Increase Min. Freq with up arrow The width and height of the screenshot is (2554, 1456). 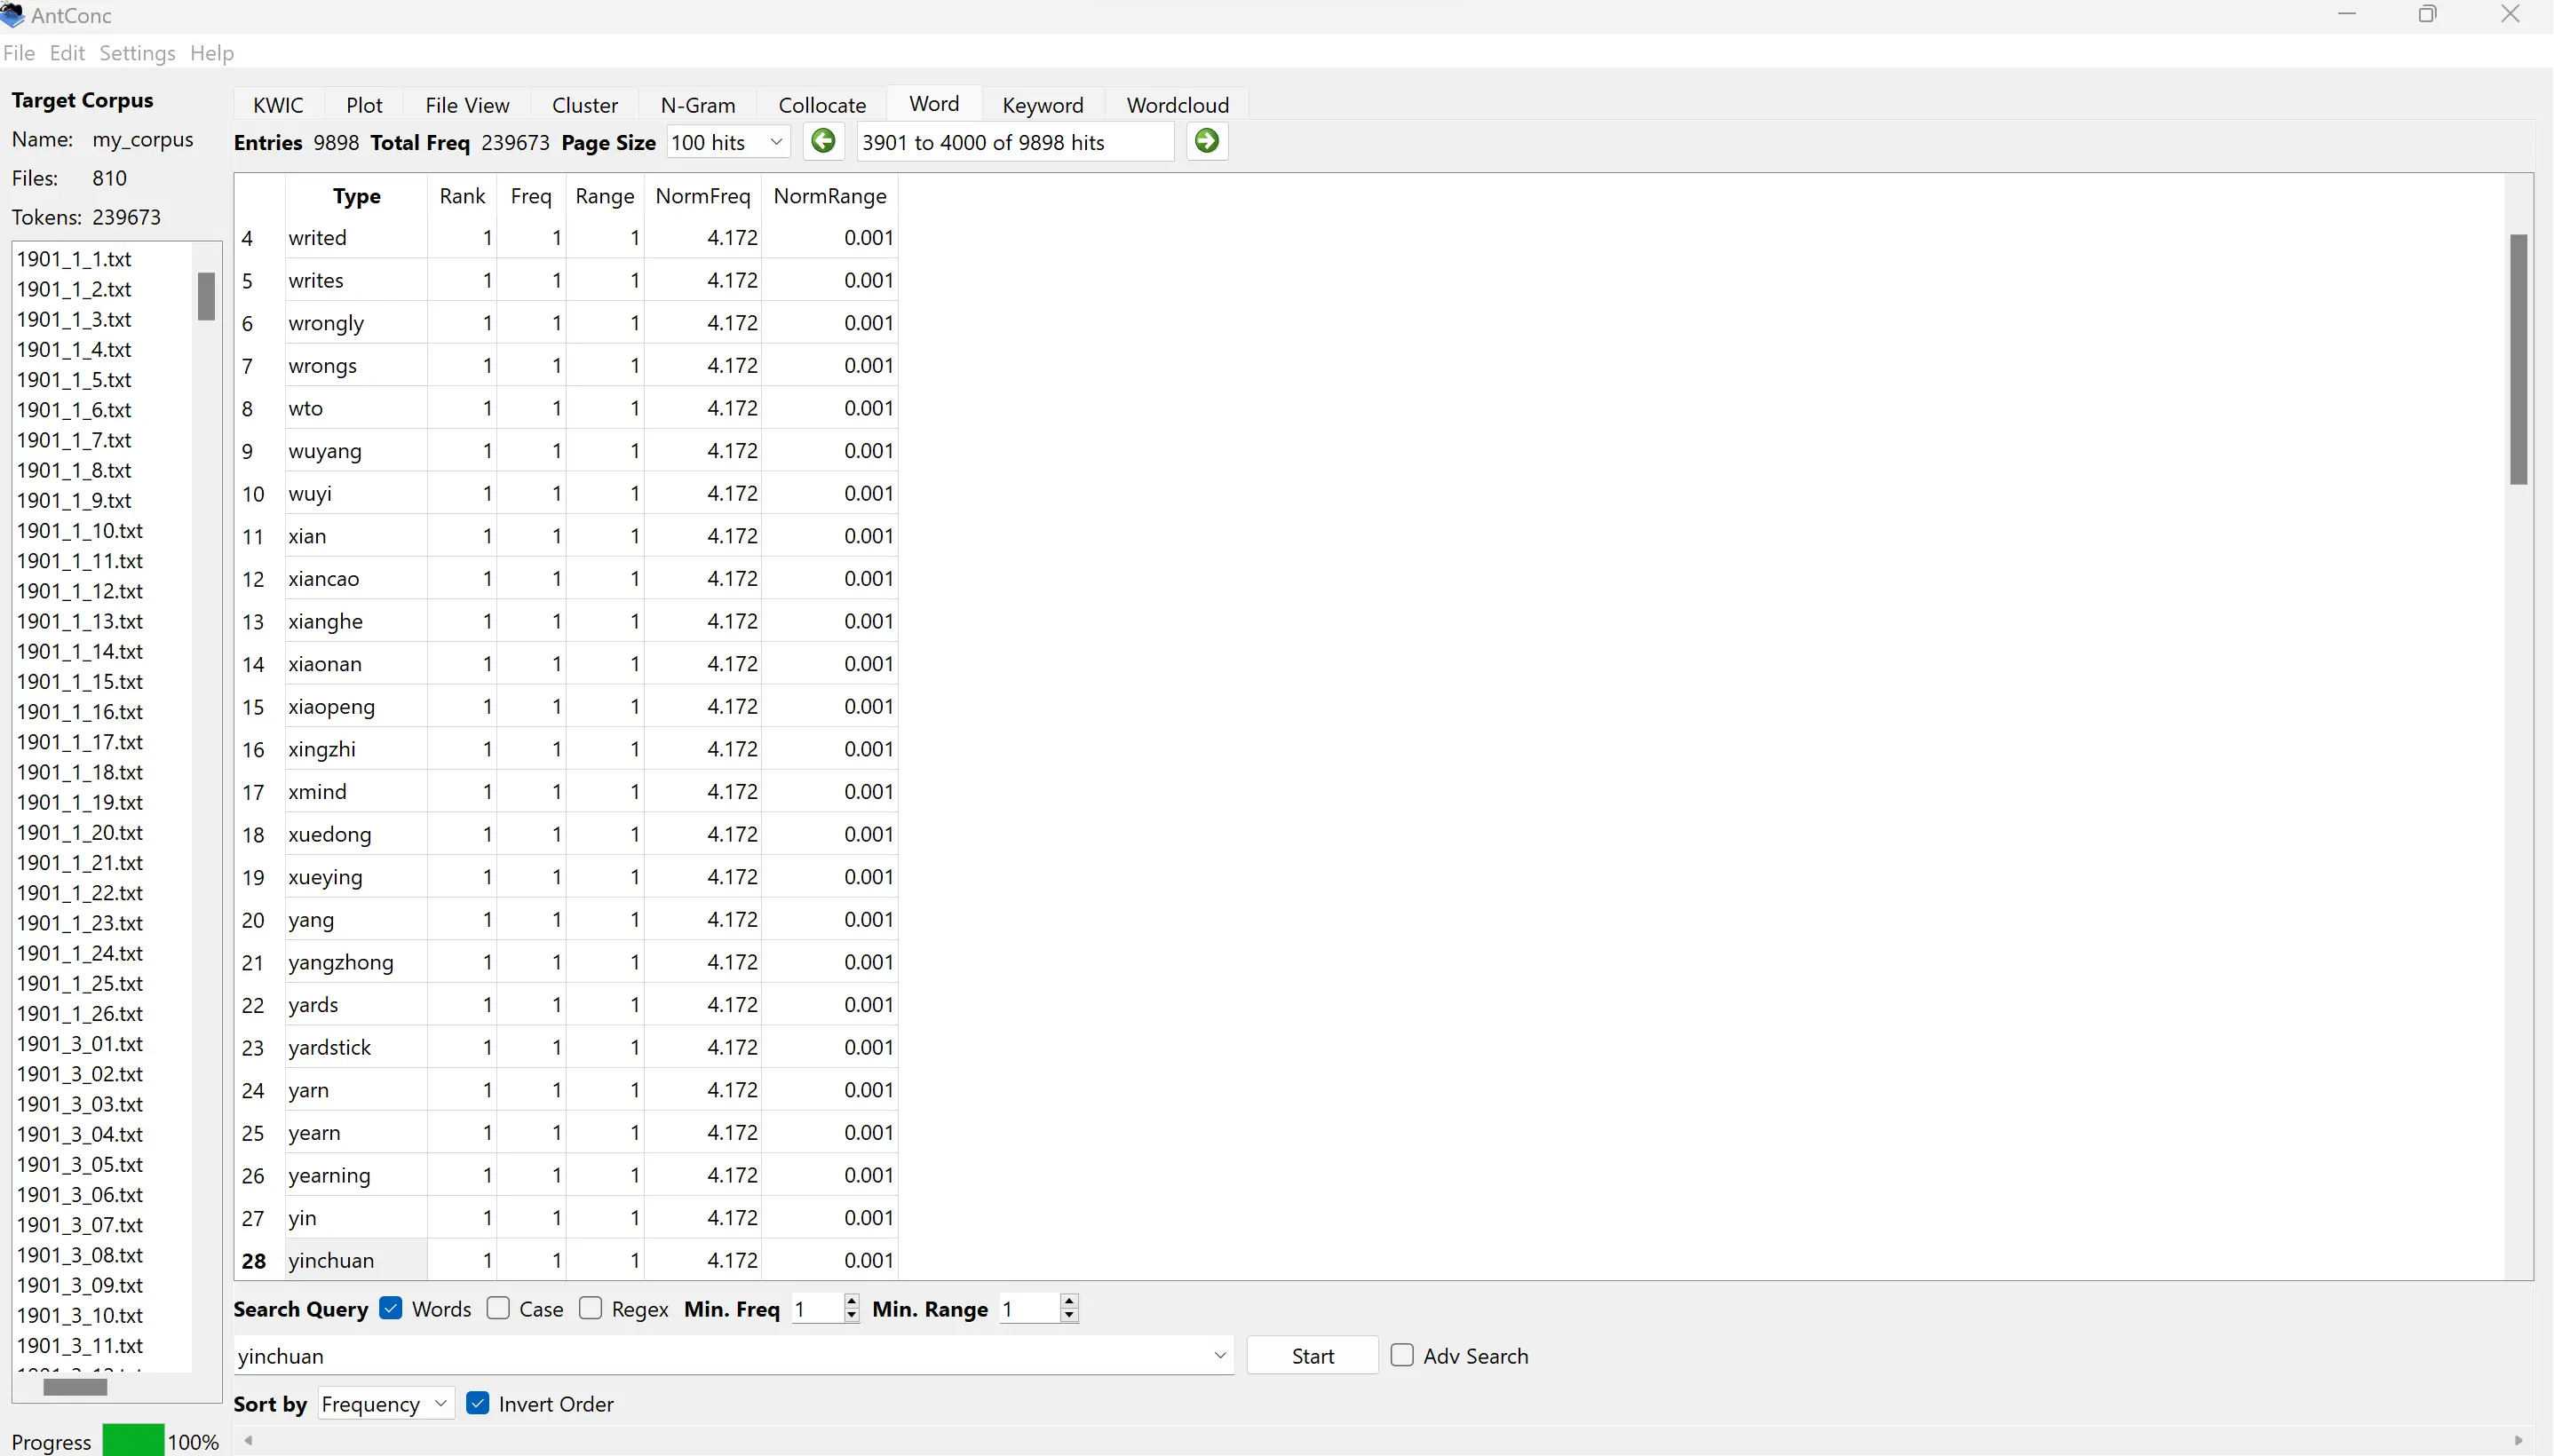click(x=851, y=1301)
